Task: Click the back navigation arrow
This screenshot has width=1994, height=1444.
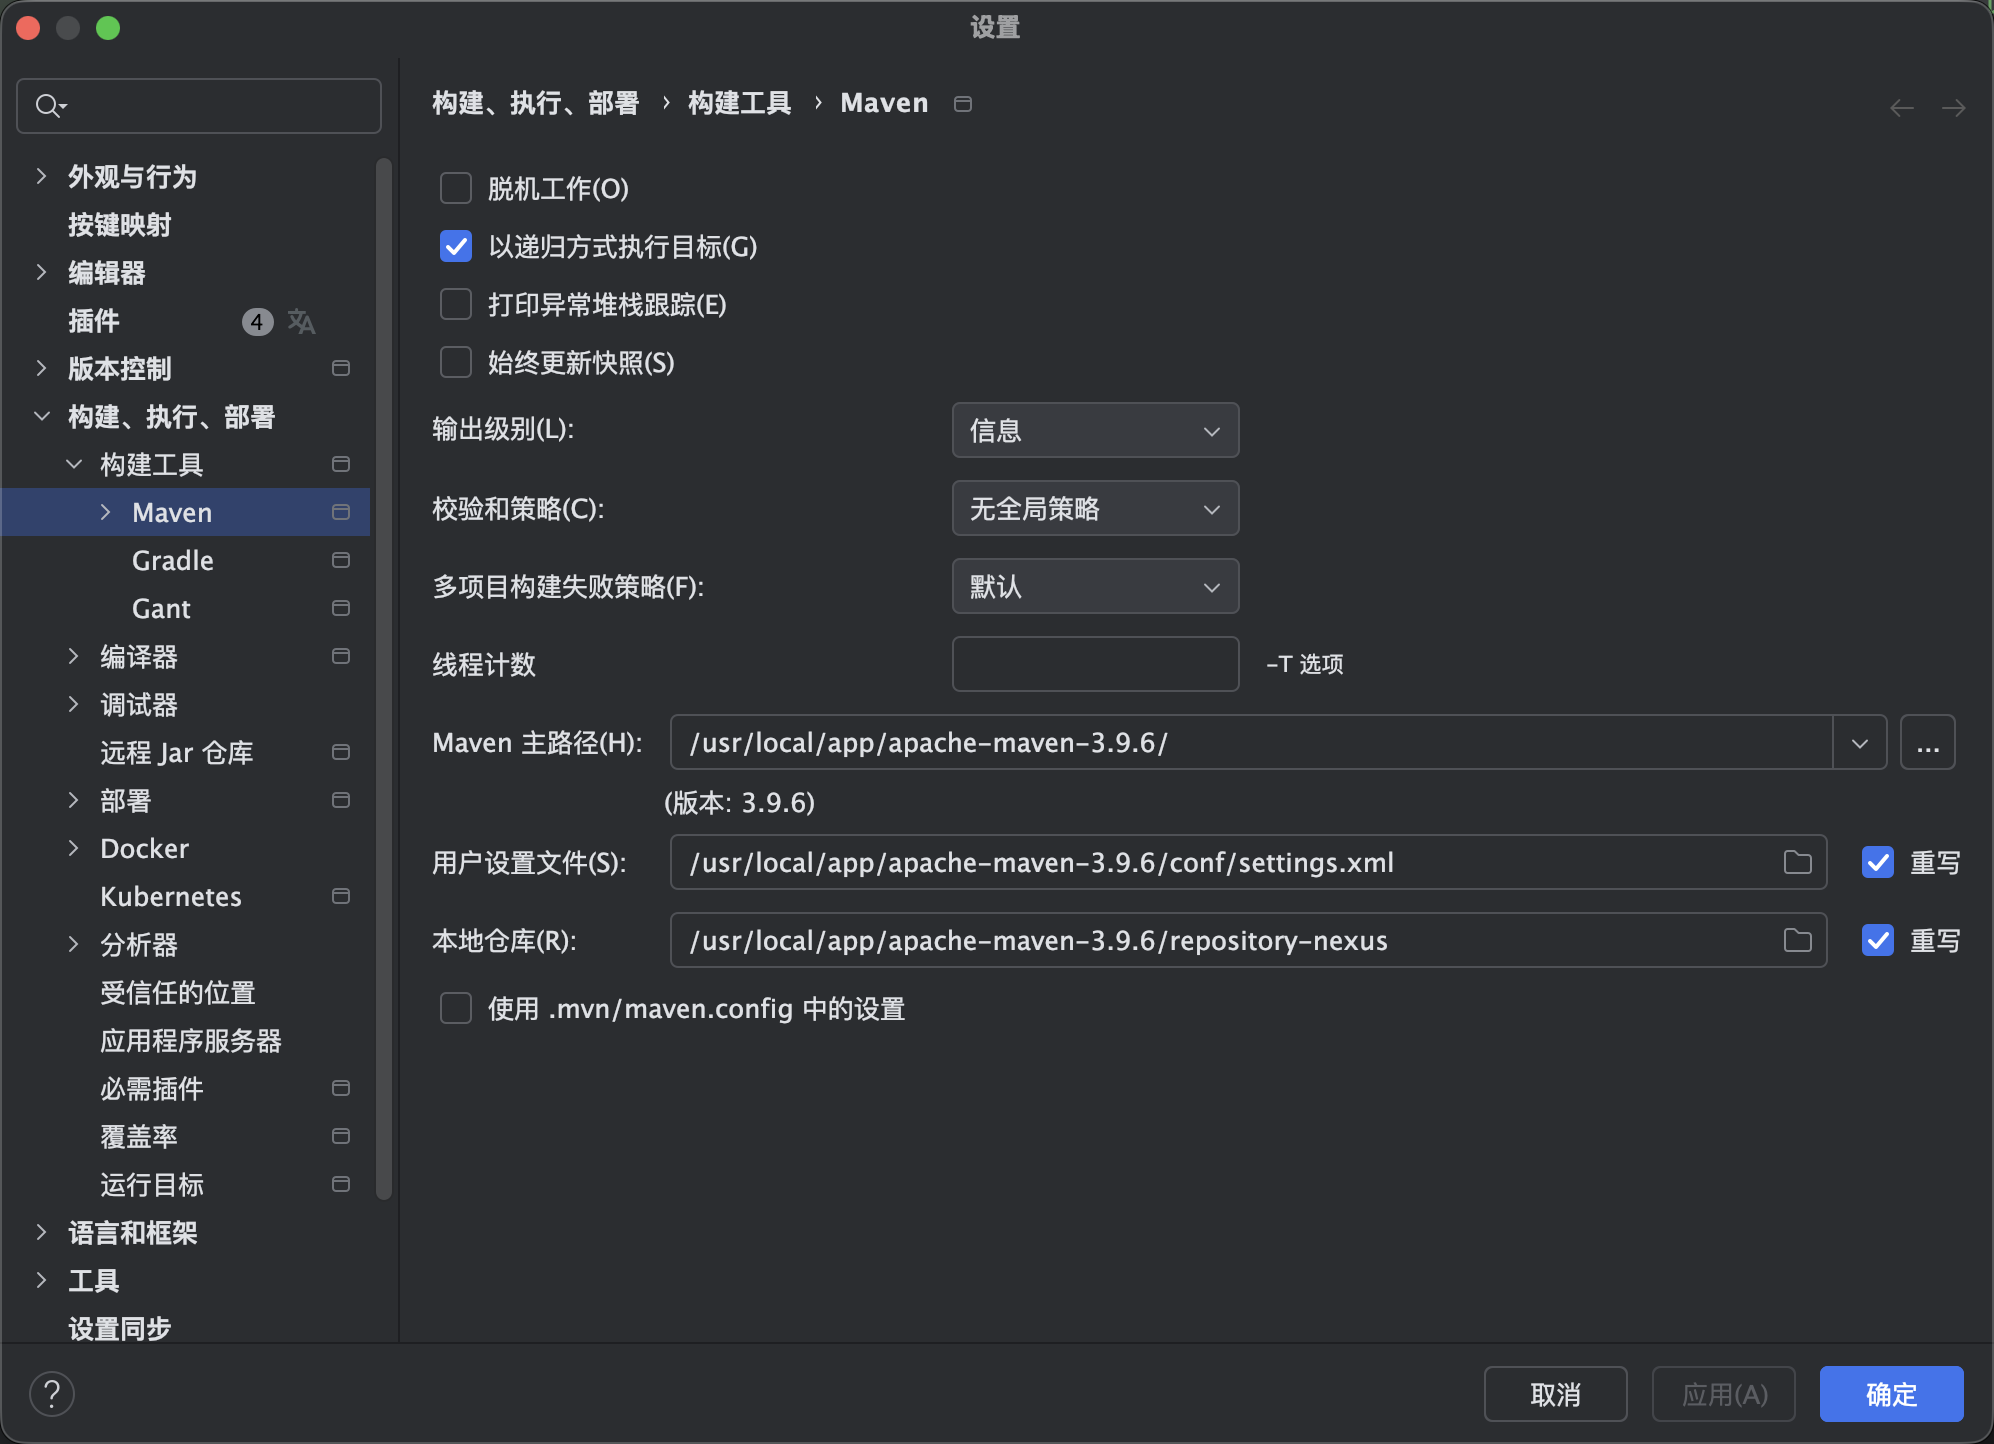Action: click(1899, 107)
